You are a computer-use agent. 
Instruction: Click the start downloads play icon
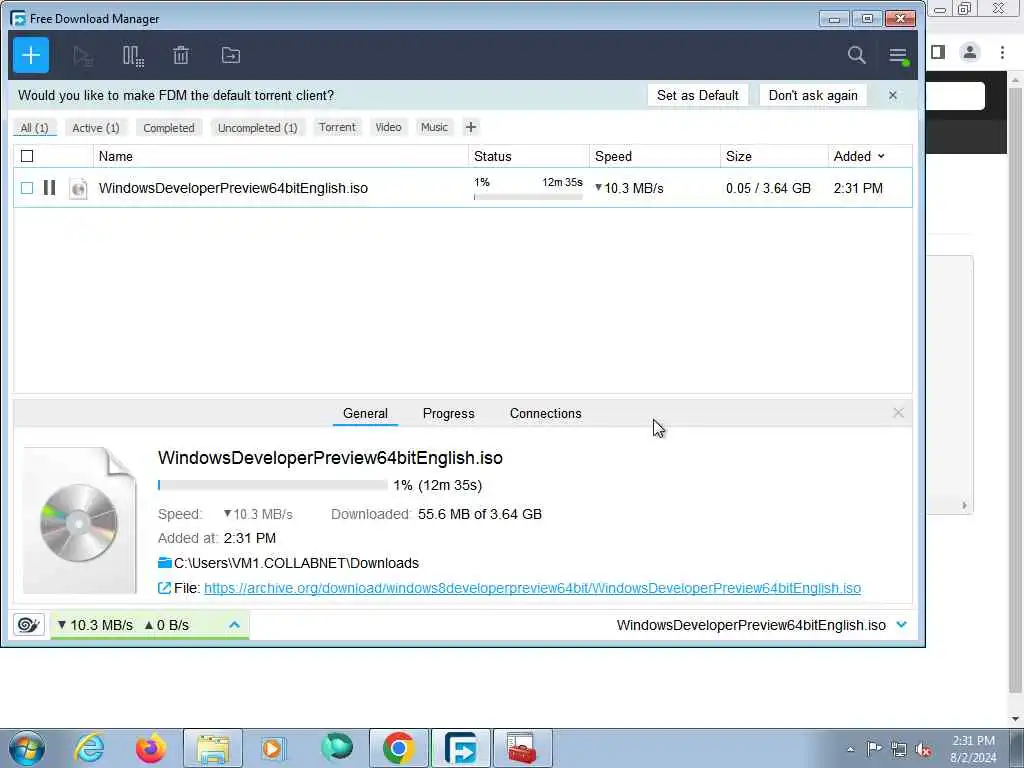tap(83, 56)
